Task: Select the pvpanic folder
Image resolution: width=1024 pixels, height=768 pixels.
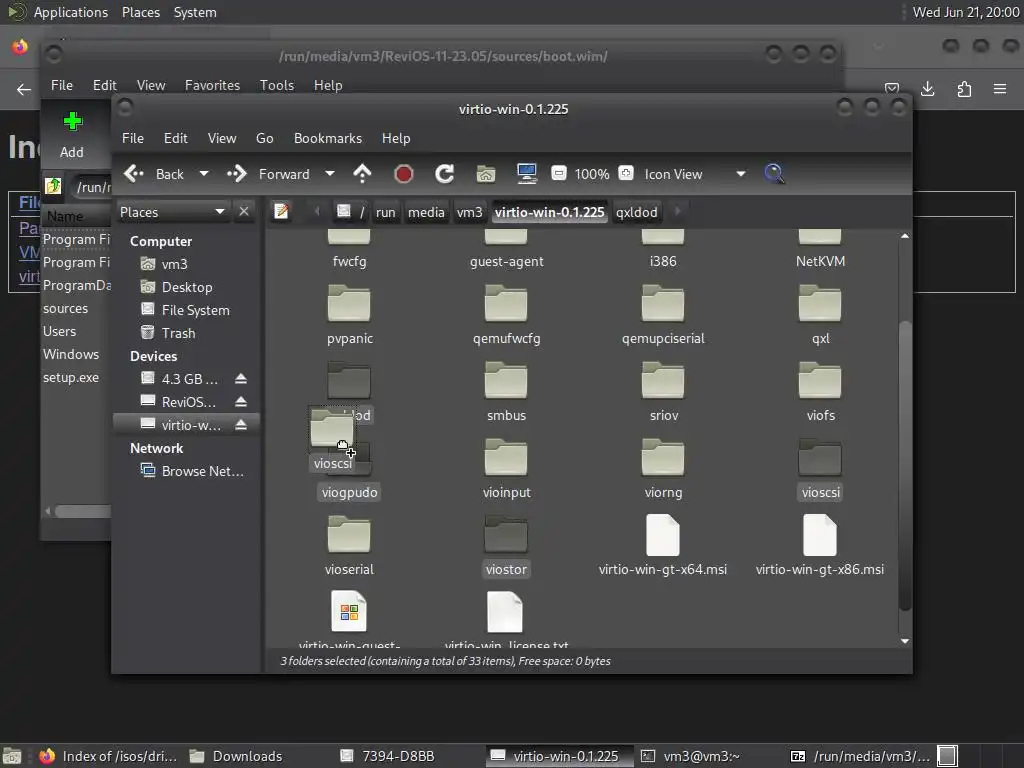Action: [x=349, y=315]
